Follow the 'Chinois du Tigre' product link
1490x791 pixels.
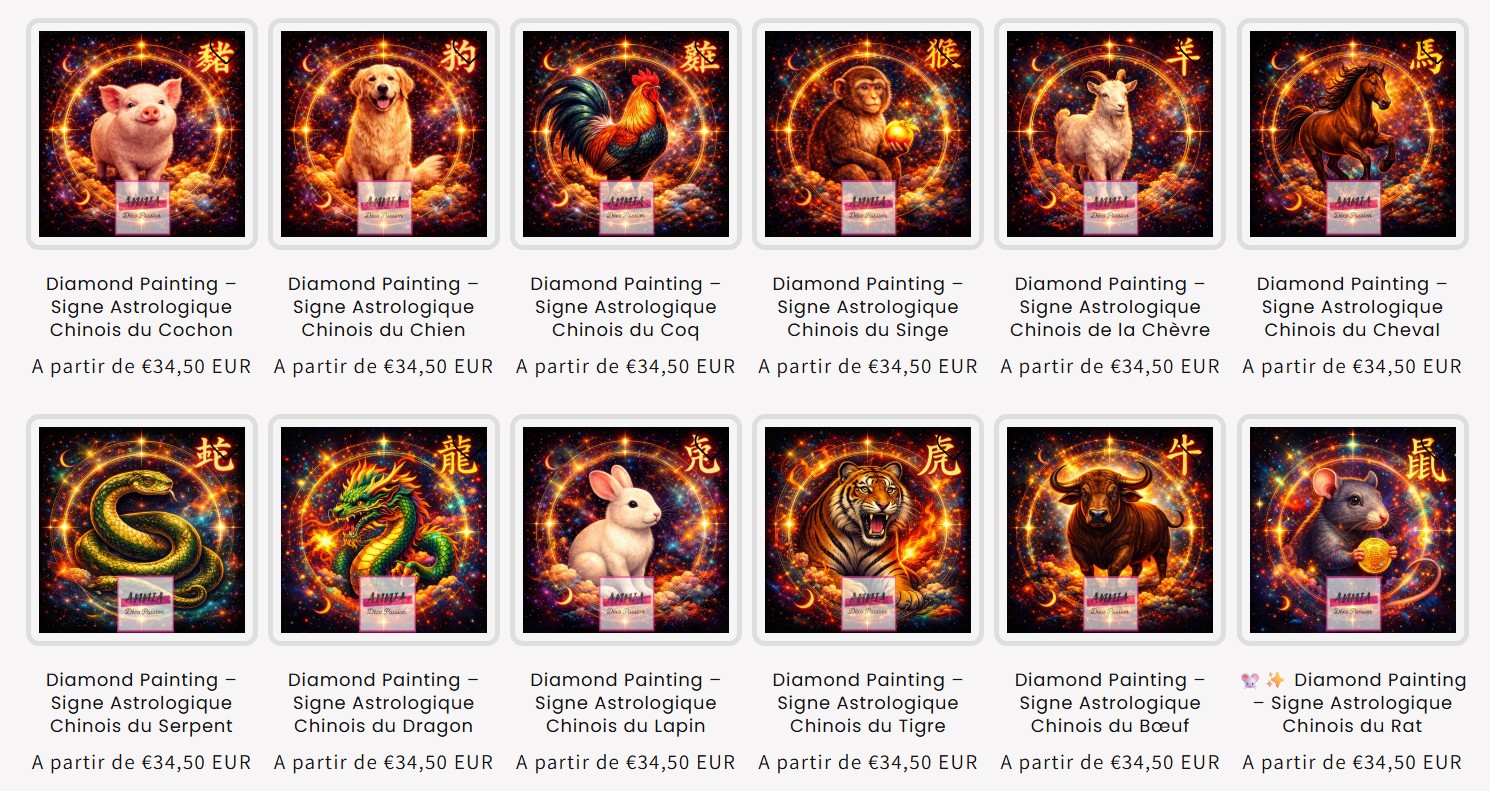pos(868,703)
